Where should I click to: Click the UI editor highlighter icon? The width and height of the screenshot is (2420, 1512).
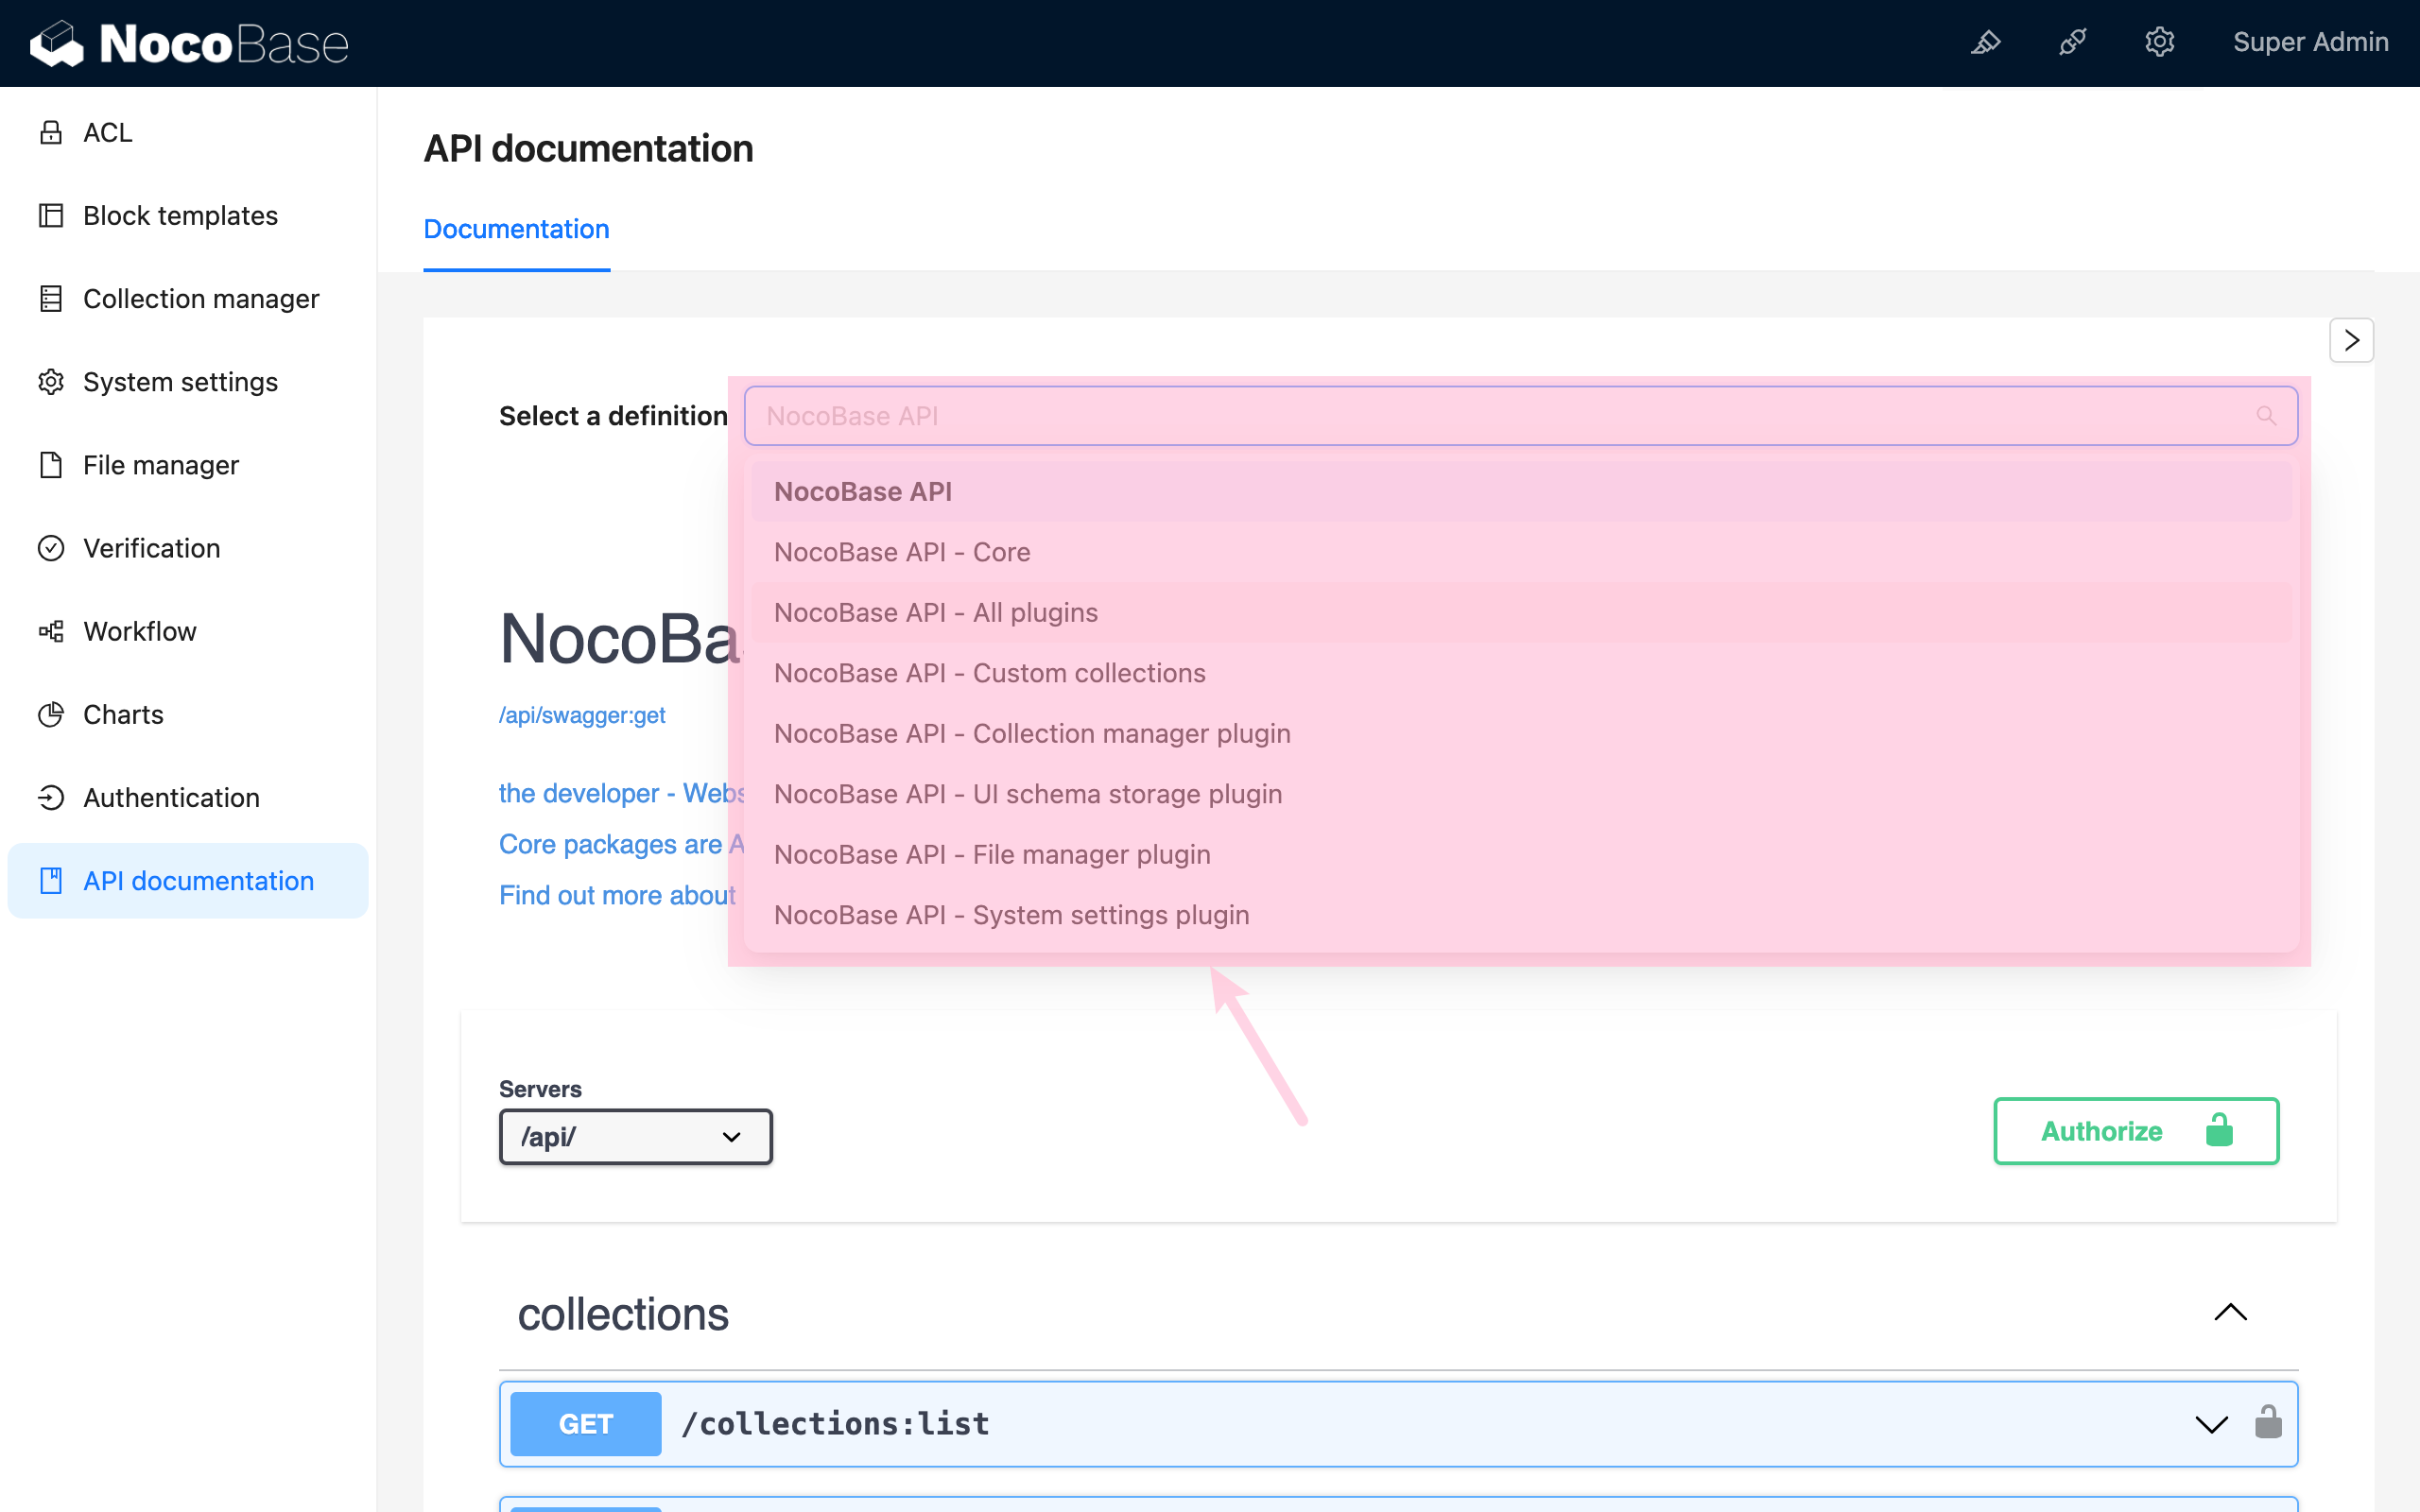pos(1985,42)
